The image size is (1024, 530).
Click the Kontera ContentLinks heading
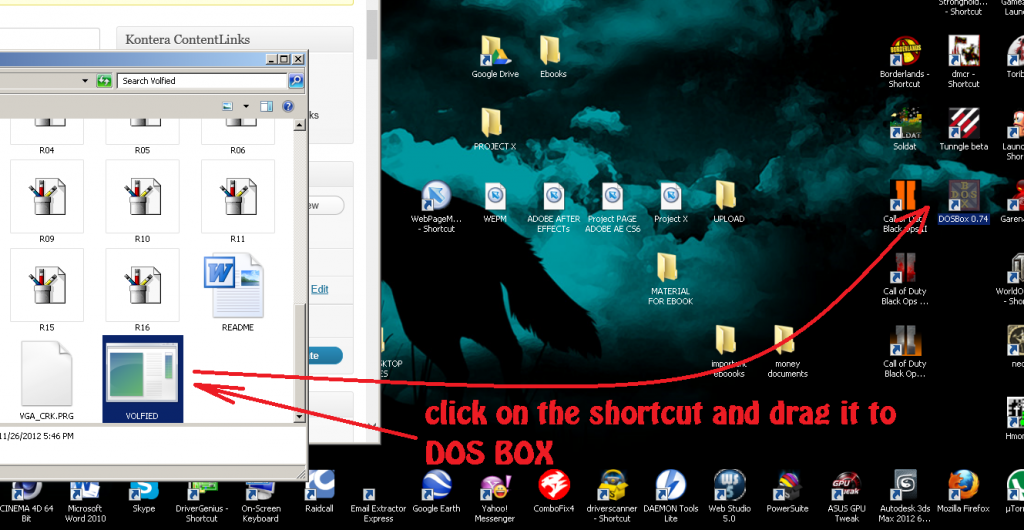(187, 40)
